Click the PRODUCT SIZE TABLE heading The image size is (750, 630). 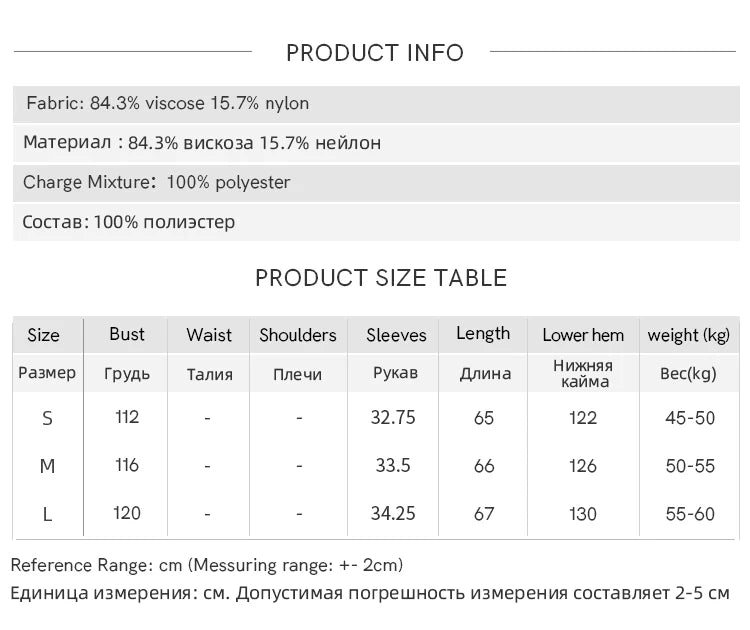click(x=381, y=278)
